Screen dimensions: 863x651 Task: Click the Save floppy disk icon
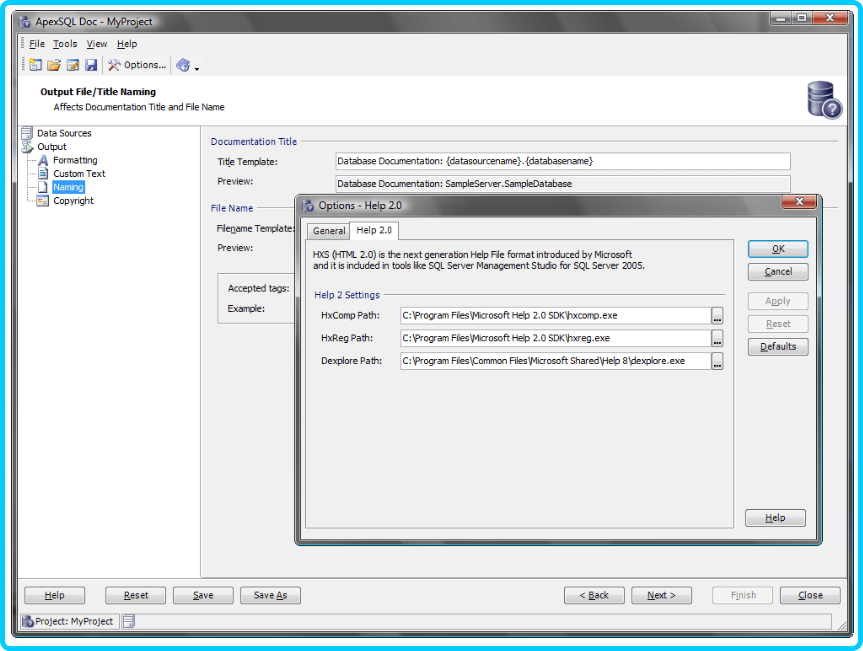click(x=91, y=65)
